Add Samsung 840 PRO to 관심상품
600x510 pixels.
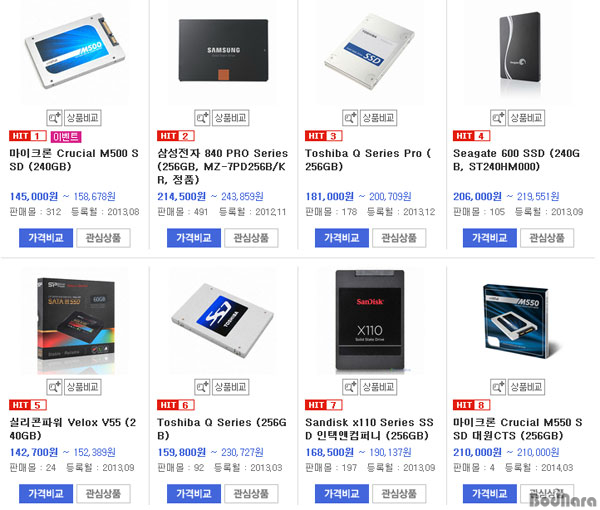coord(251,238)
